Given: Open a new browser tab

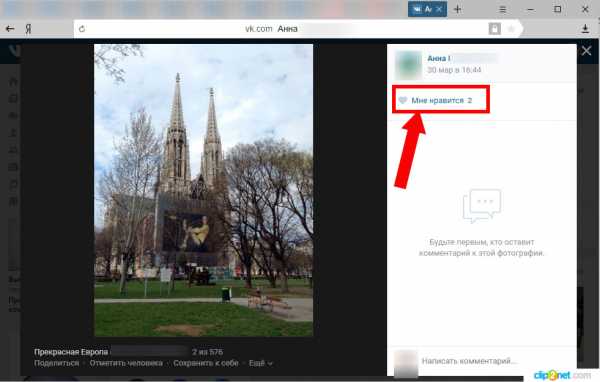Looking at the screenshot, I should coord(458,9).
